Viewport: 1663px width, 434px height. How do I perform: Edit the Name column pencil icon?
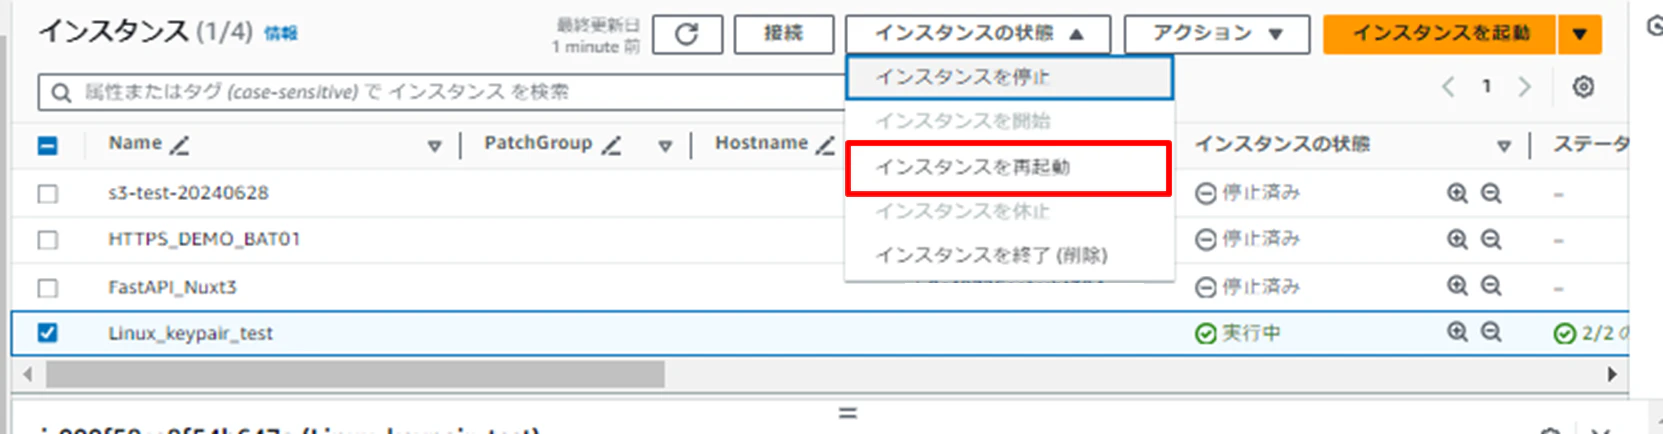click(x=179, y=146)
